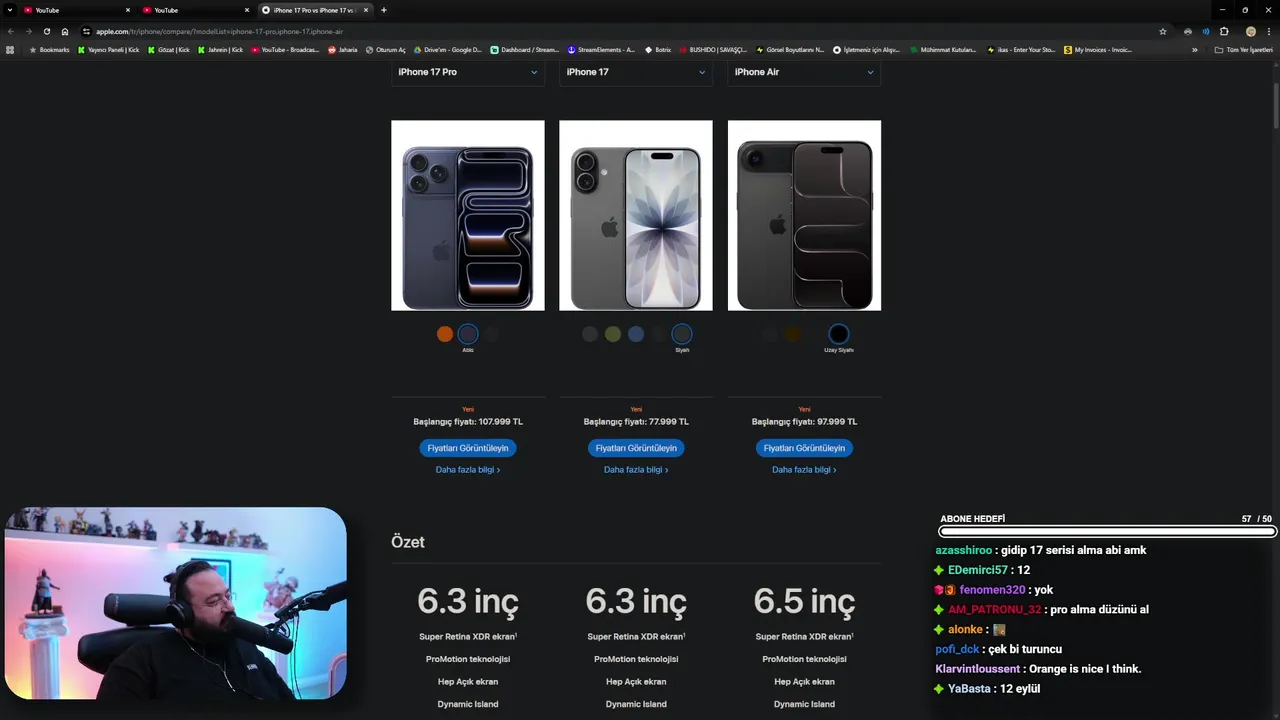The height and width of the screenshot is (720, 1280).
Task: Close the first YouTube tab
Action: tap(128, 10)
